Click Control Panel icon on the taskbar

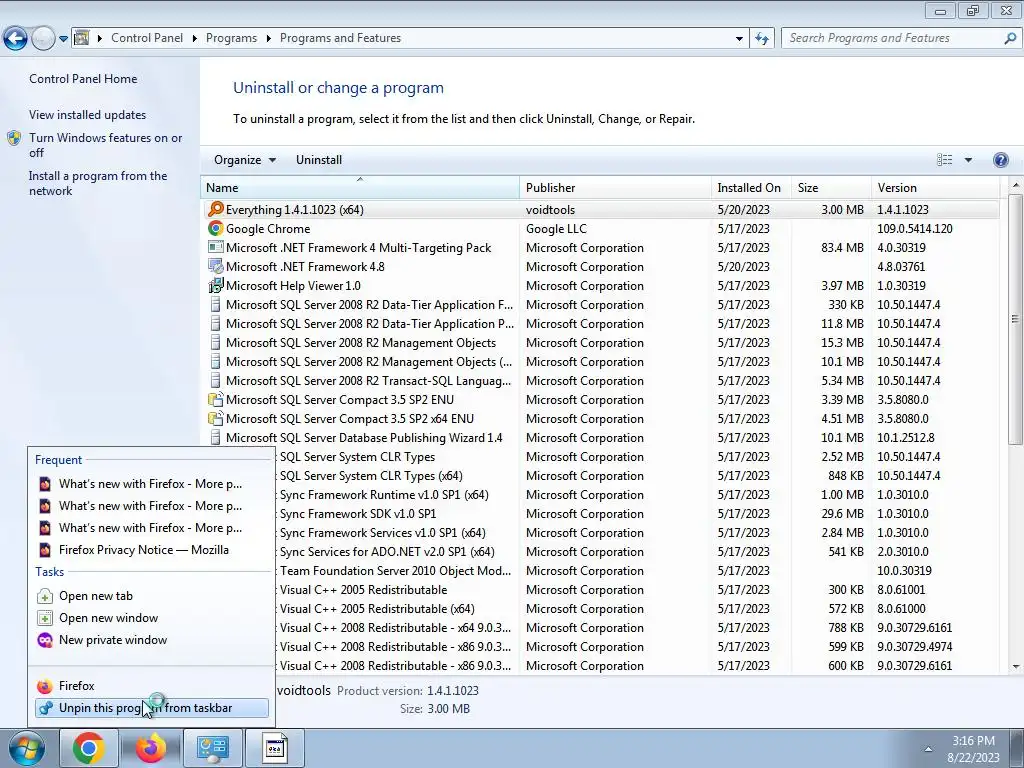point(212,748)
